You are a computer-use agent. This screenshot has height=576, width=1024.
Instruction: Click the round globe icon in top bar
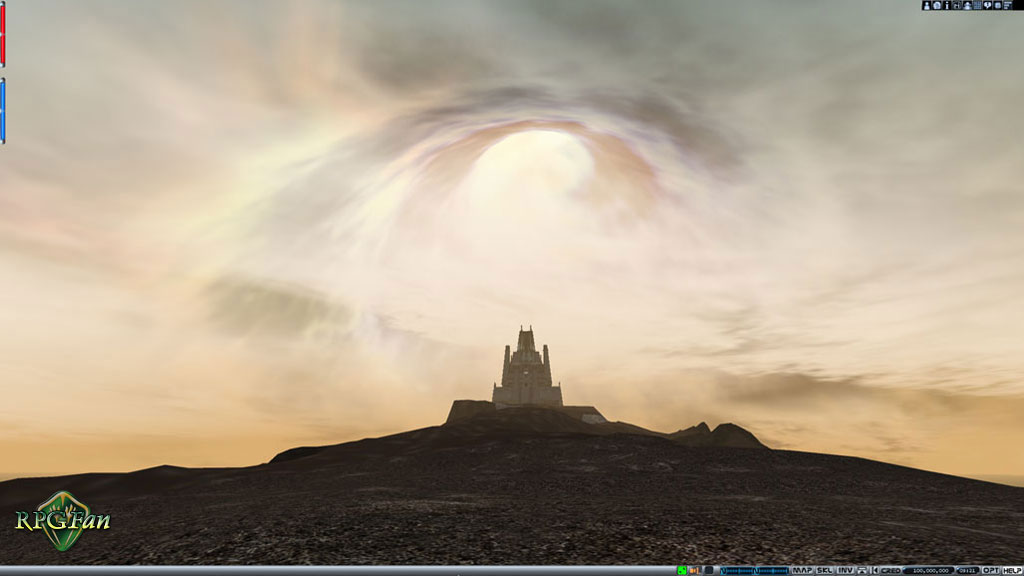click(936, 5)
